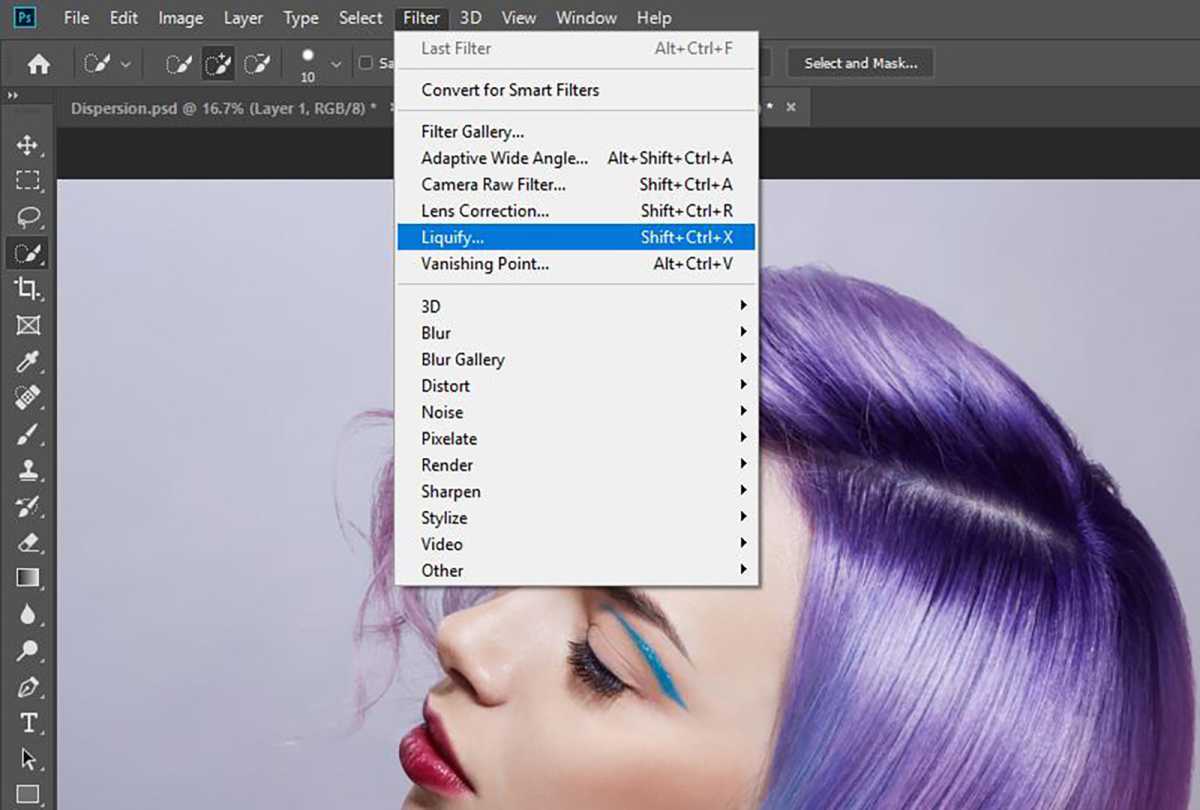
Task: Select the Clone Stamp tool
Action: tap(27, 469)
